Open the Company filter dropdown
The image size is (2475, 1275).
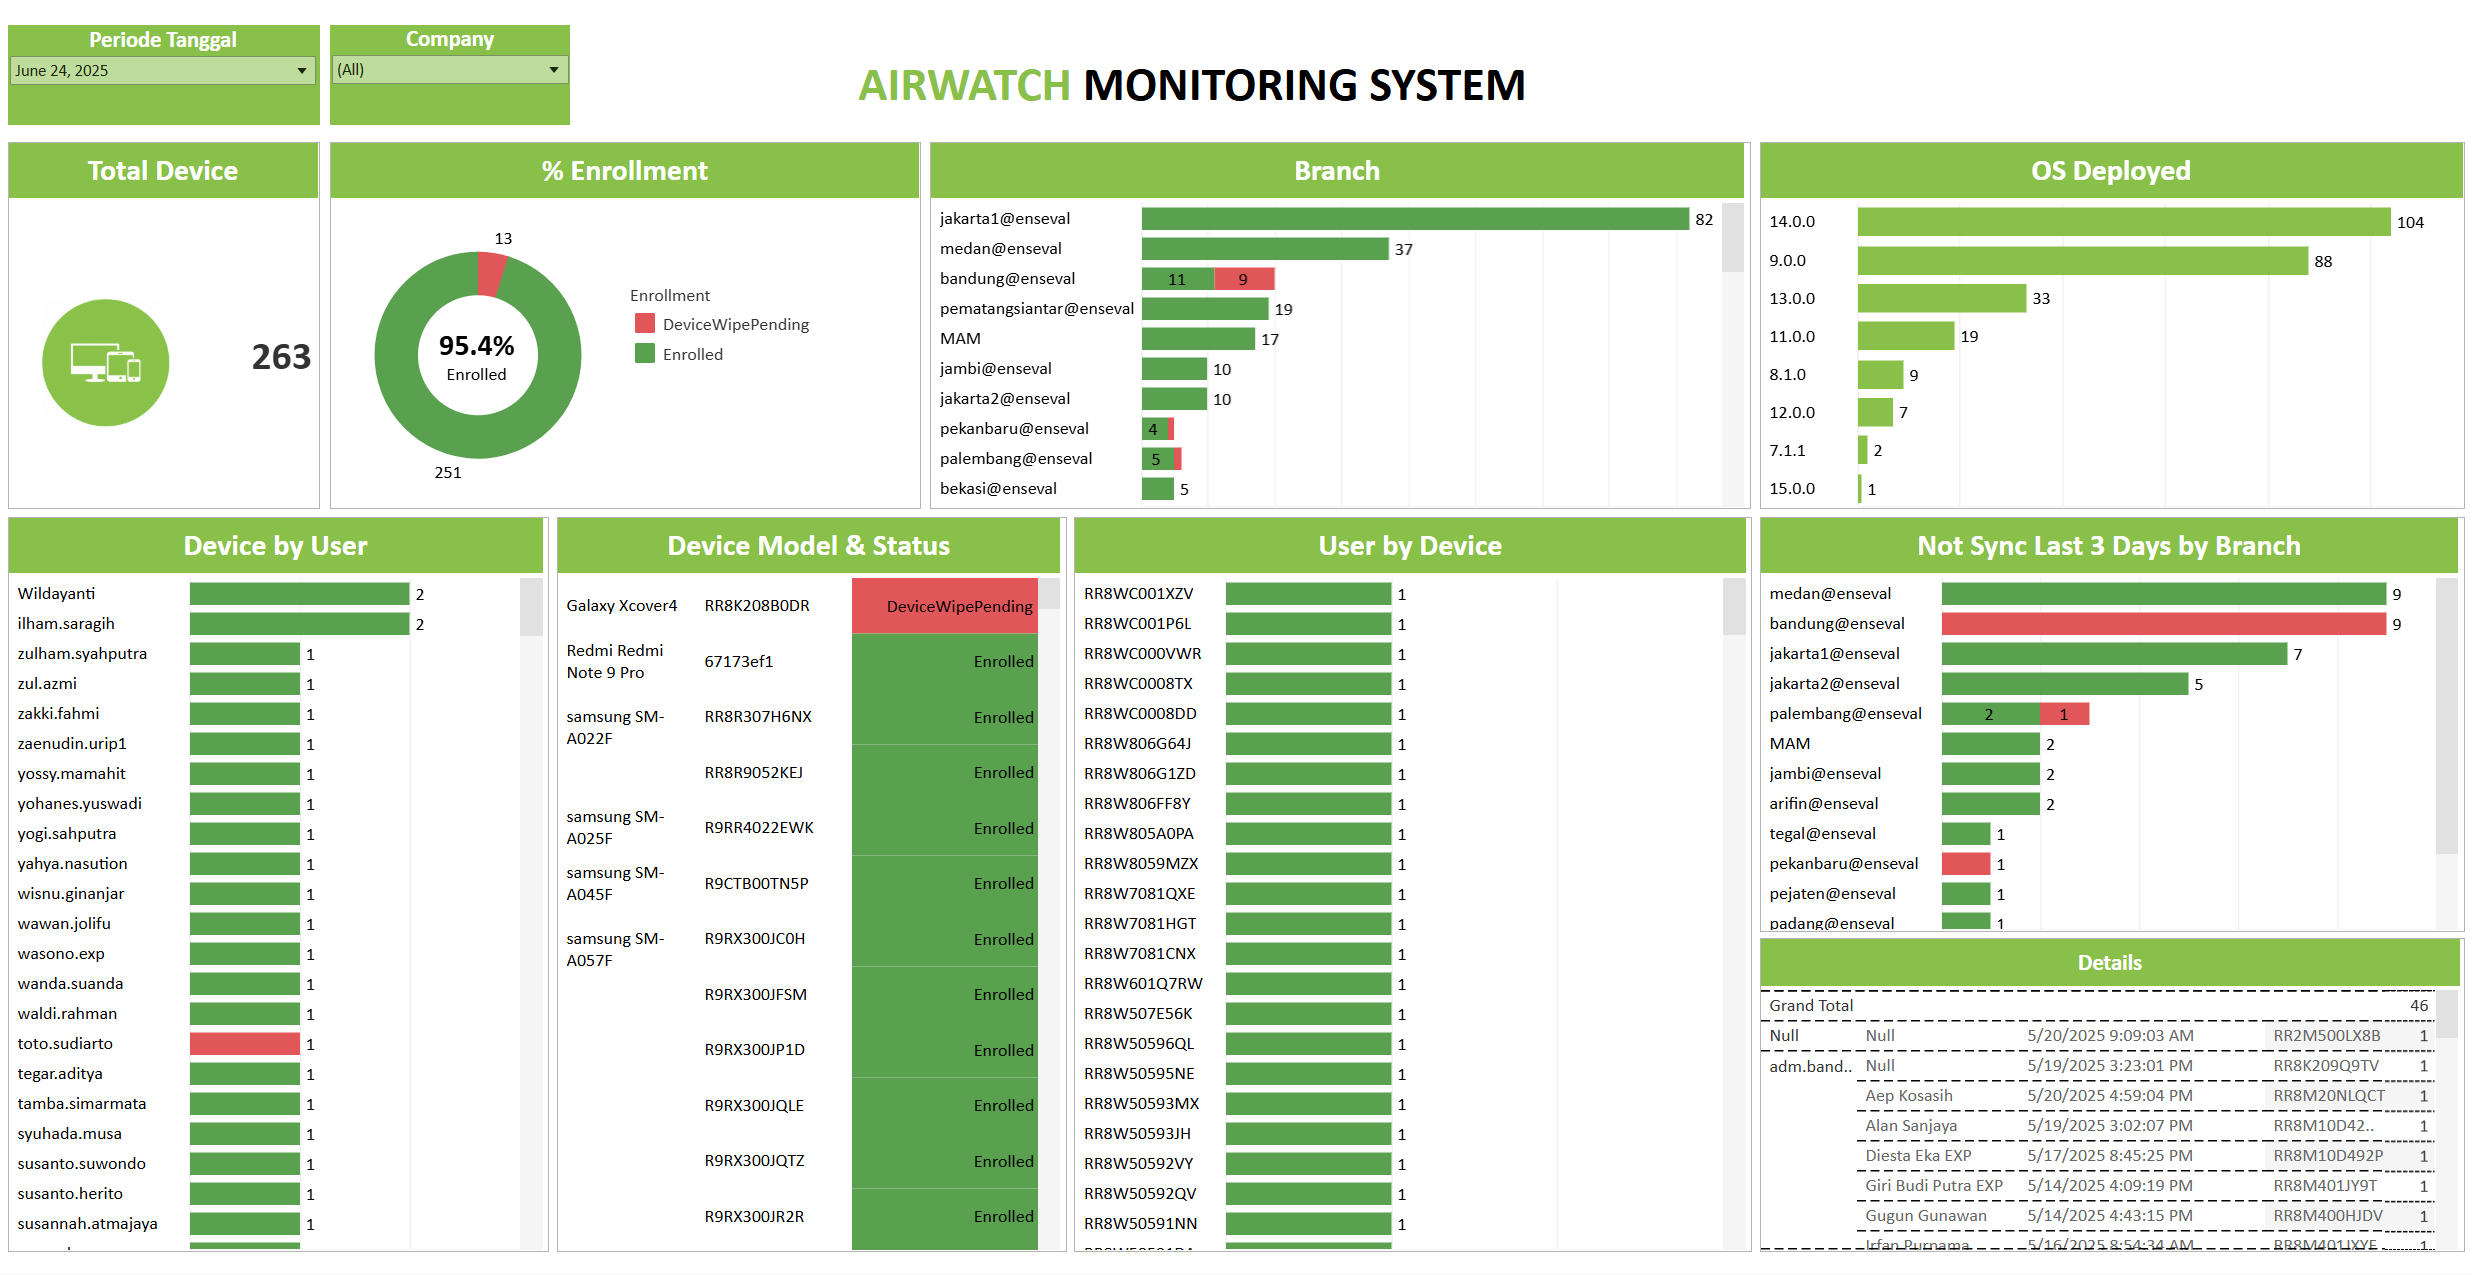point(553,70)
